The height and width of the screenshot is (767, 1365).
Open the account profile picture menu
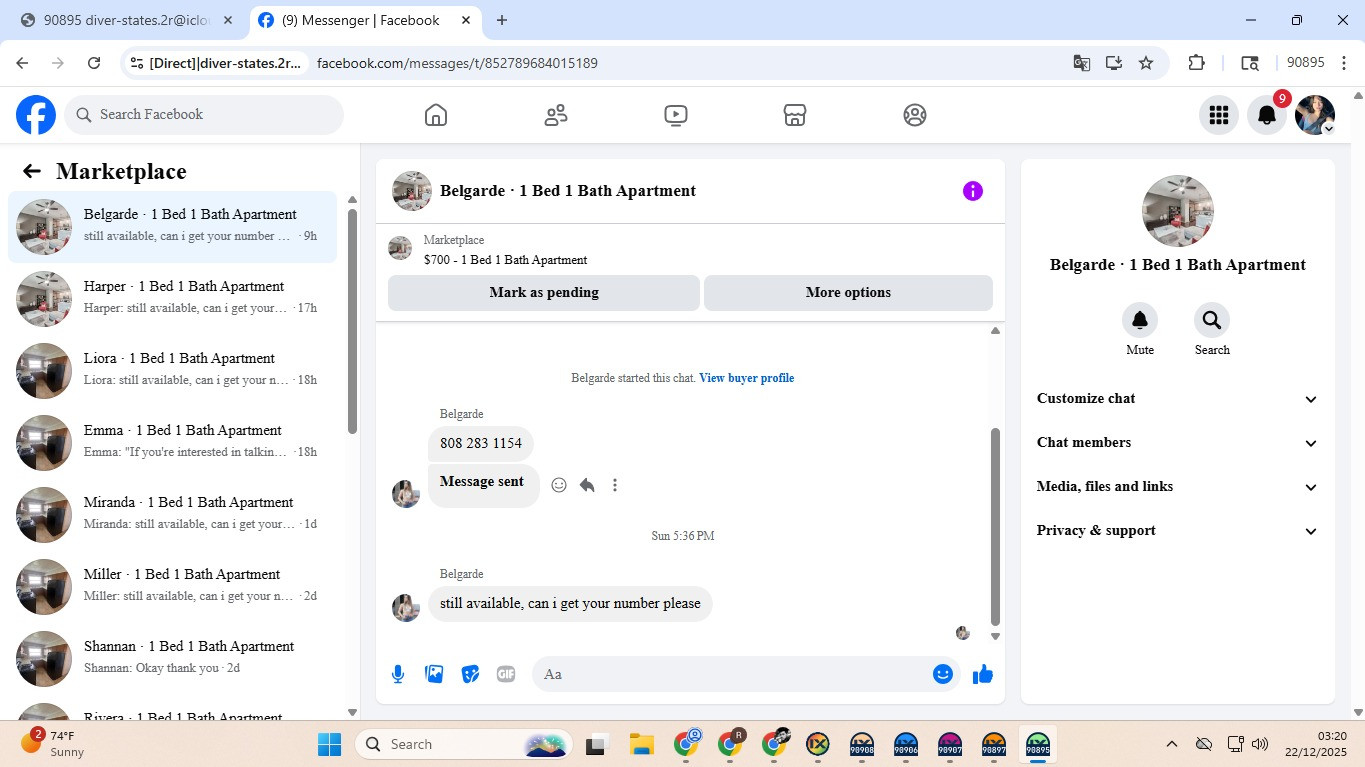coord(1315,115)
